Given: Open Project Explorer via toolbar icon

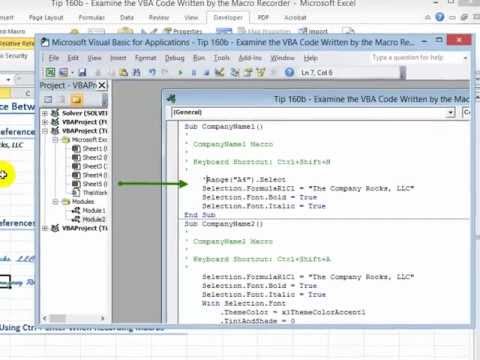Looking at the screenshot, I should (x=235, y=72).
